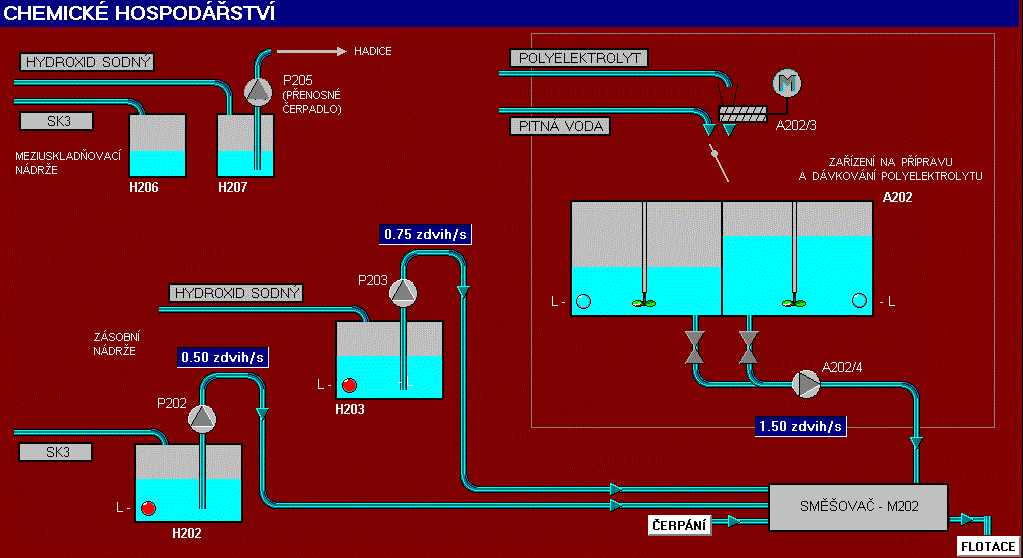Click the A202/3 screw feeder hopper

tap(742, 114)
